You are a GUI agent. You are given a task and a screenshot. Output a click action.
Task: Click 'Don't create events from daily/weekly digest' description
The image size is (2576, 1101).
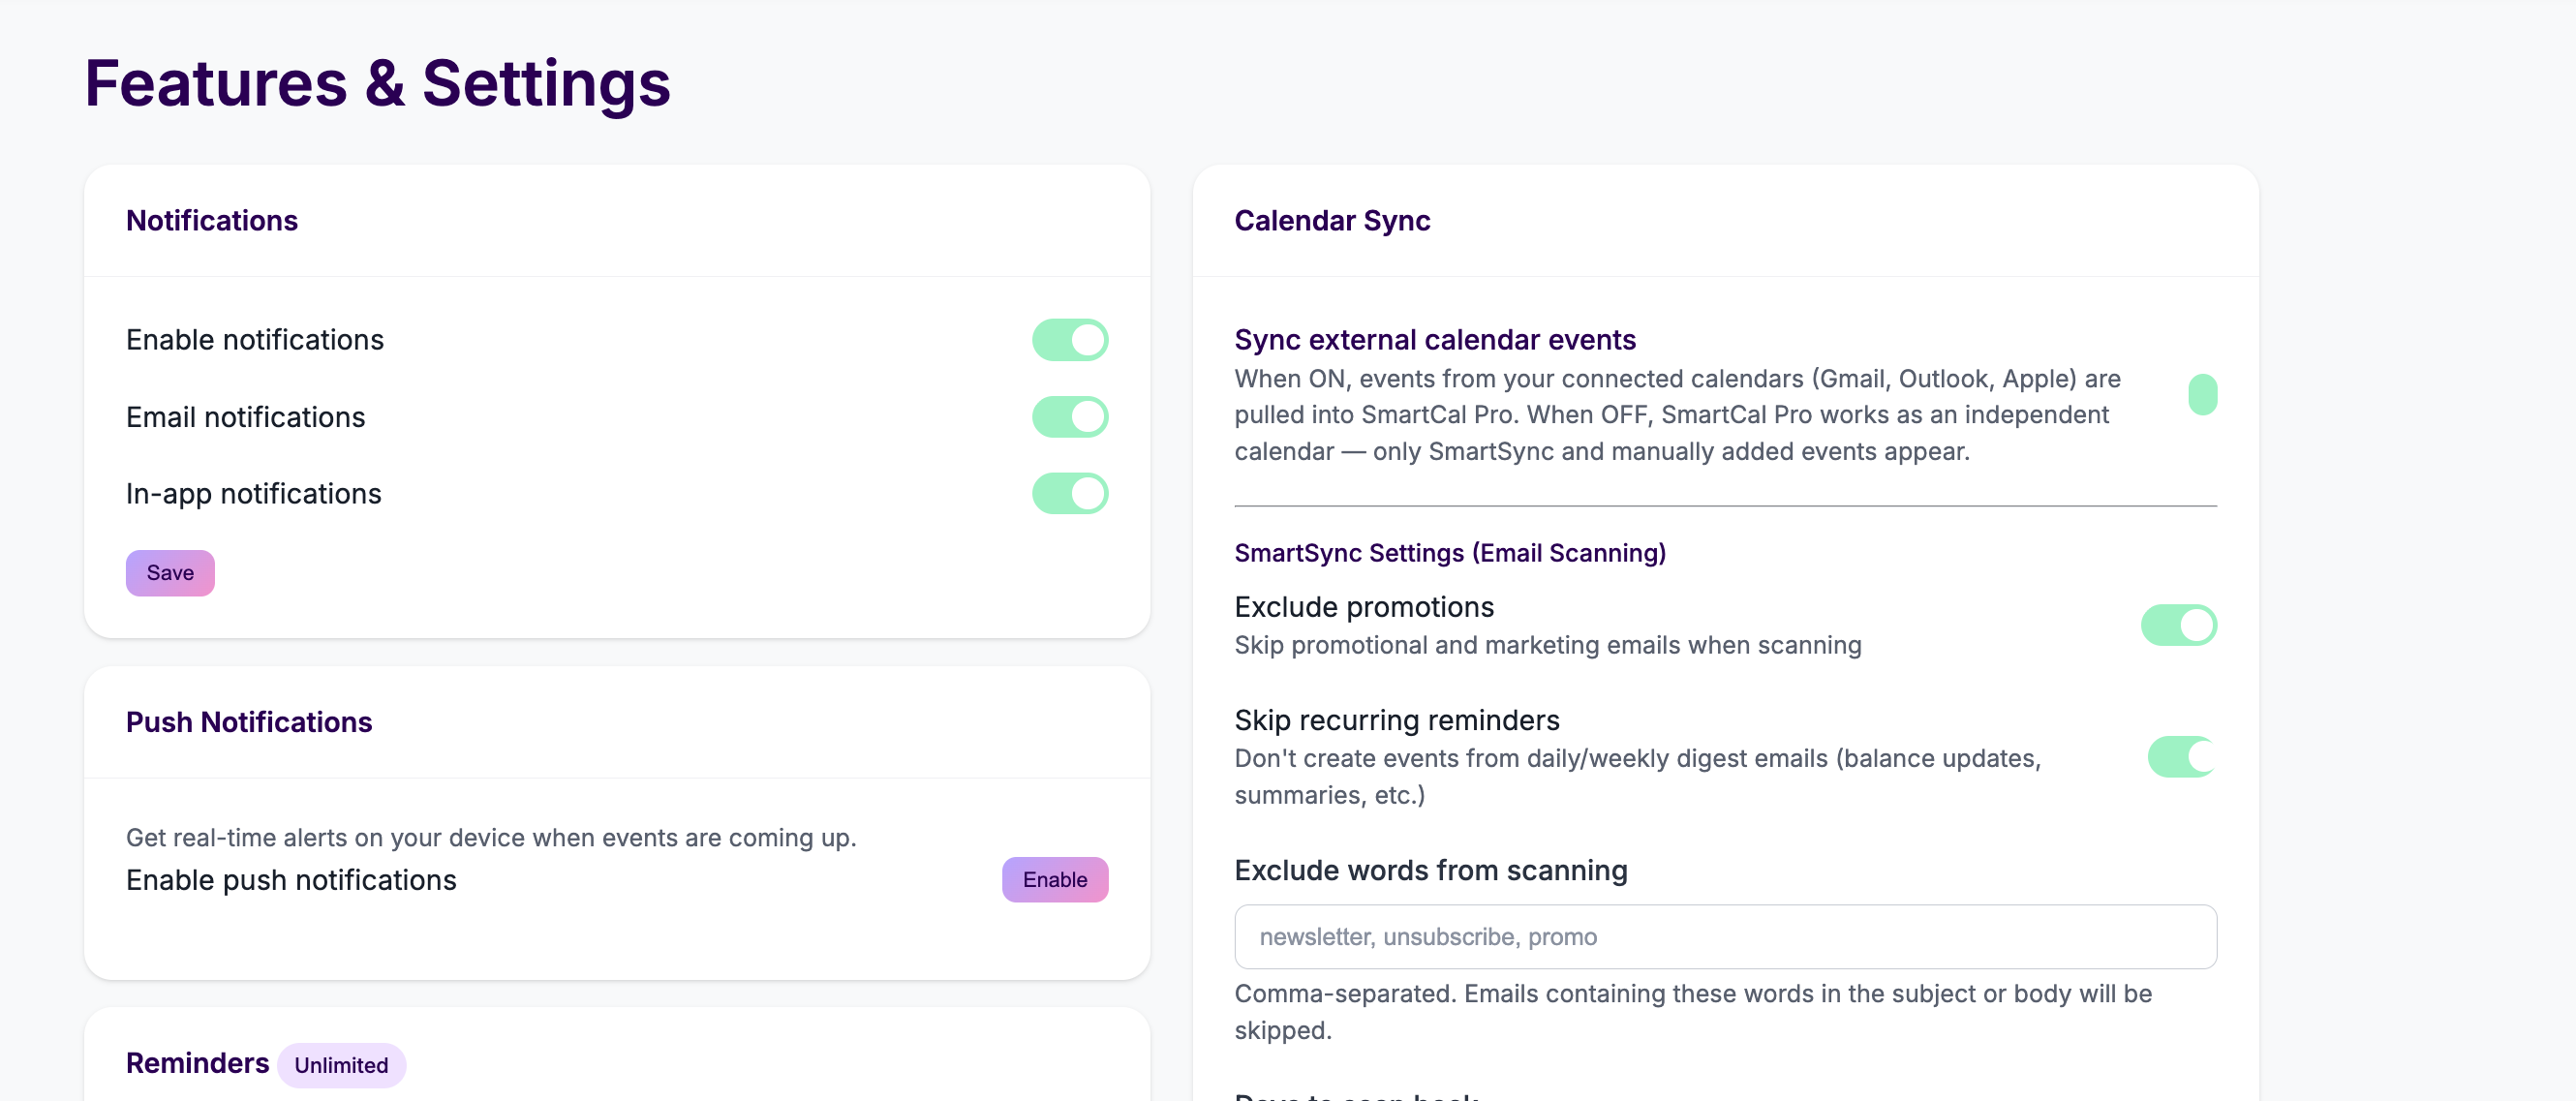[x=1637, y=777]
